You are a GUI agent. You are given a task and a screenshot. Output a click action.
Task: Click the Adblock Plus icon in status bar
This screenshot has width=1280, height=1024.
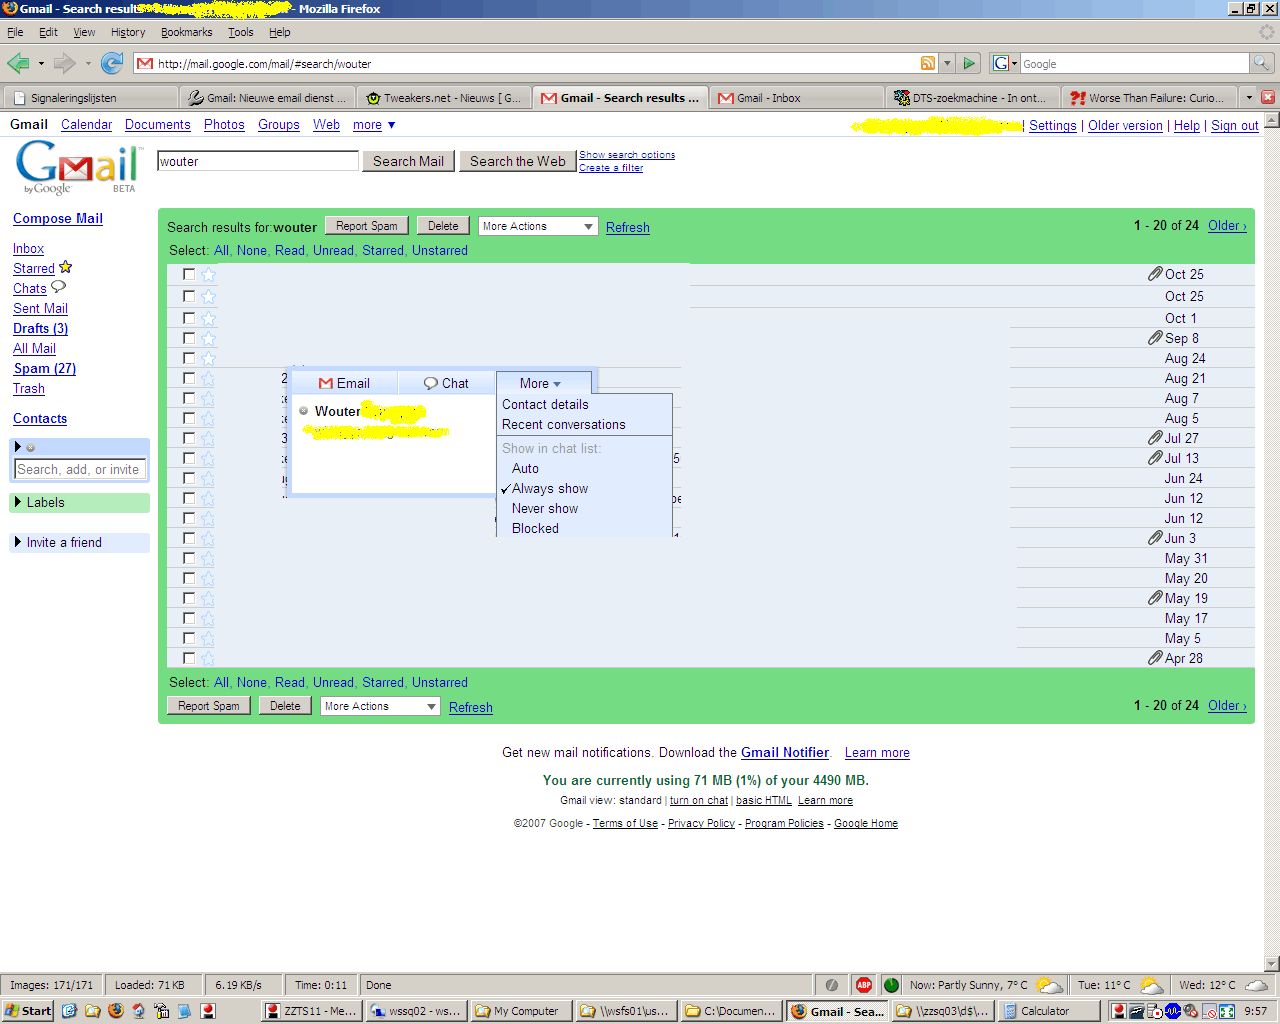864,985
